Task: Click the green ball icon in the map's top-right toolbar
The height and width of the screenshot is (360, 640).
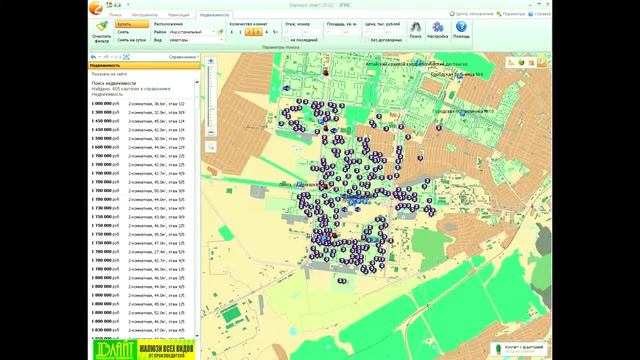Action: (x=521, y=62)
